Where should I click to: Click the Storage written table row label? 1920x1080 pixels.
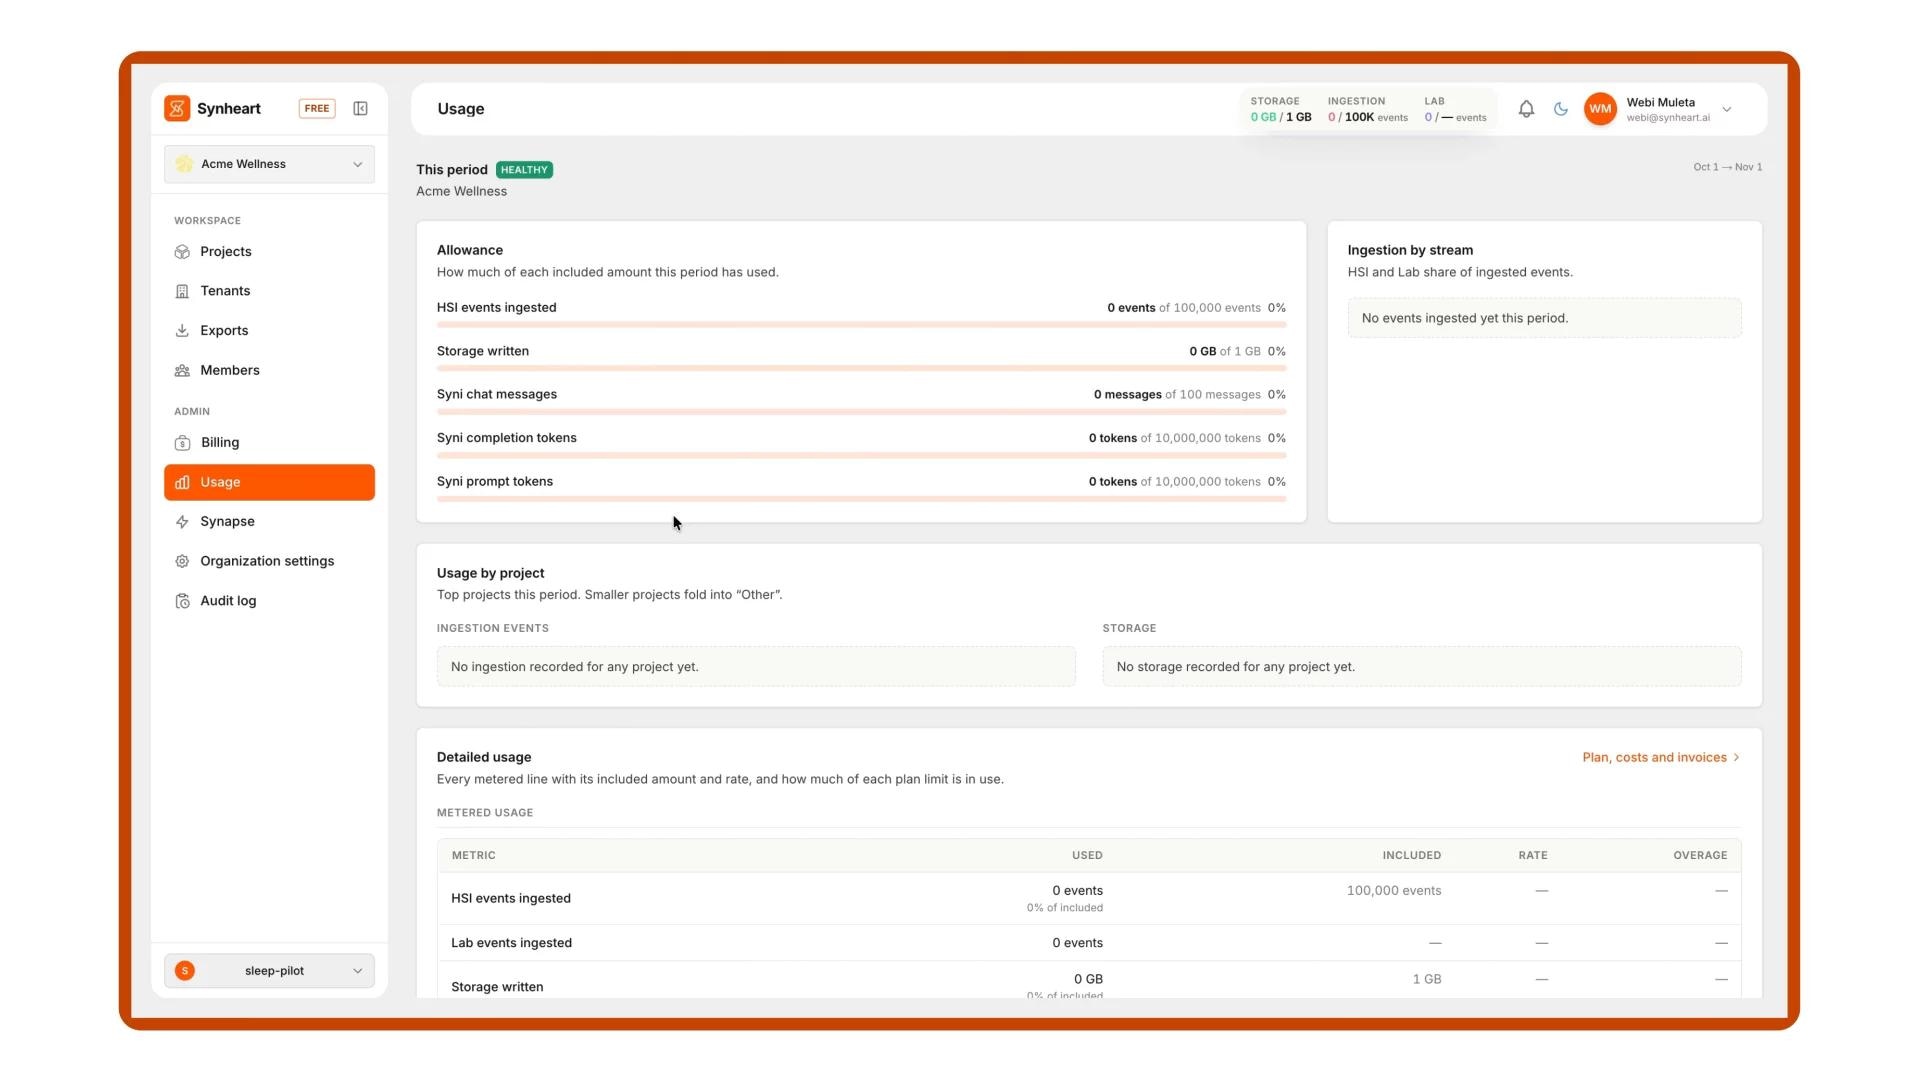[x=497, y=987]
